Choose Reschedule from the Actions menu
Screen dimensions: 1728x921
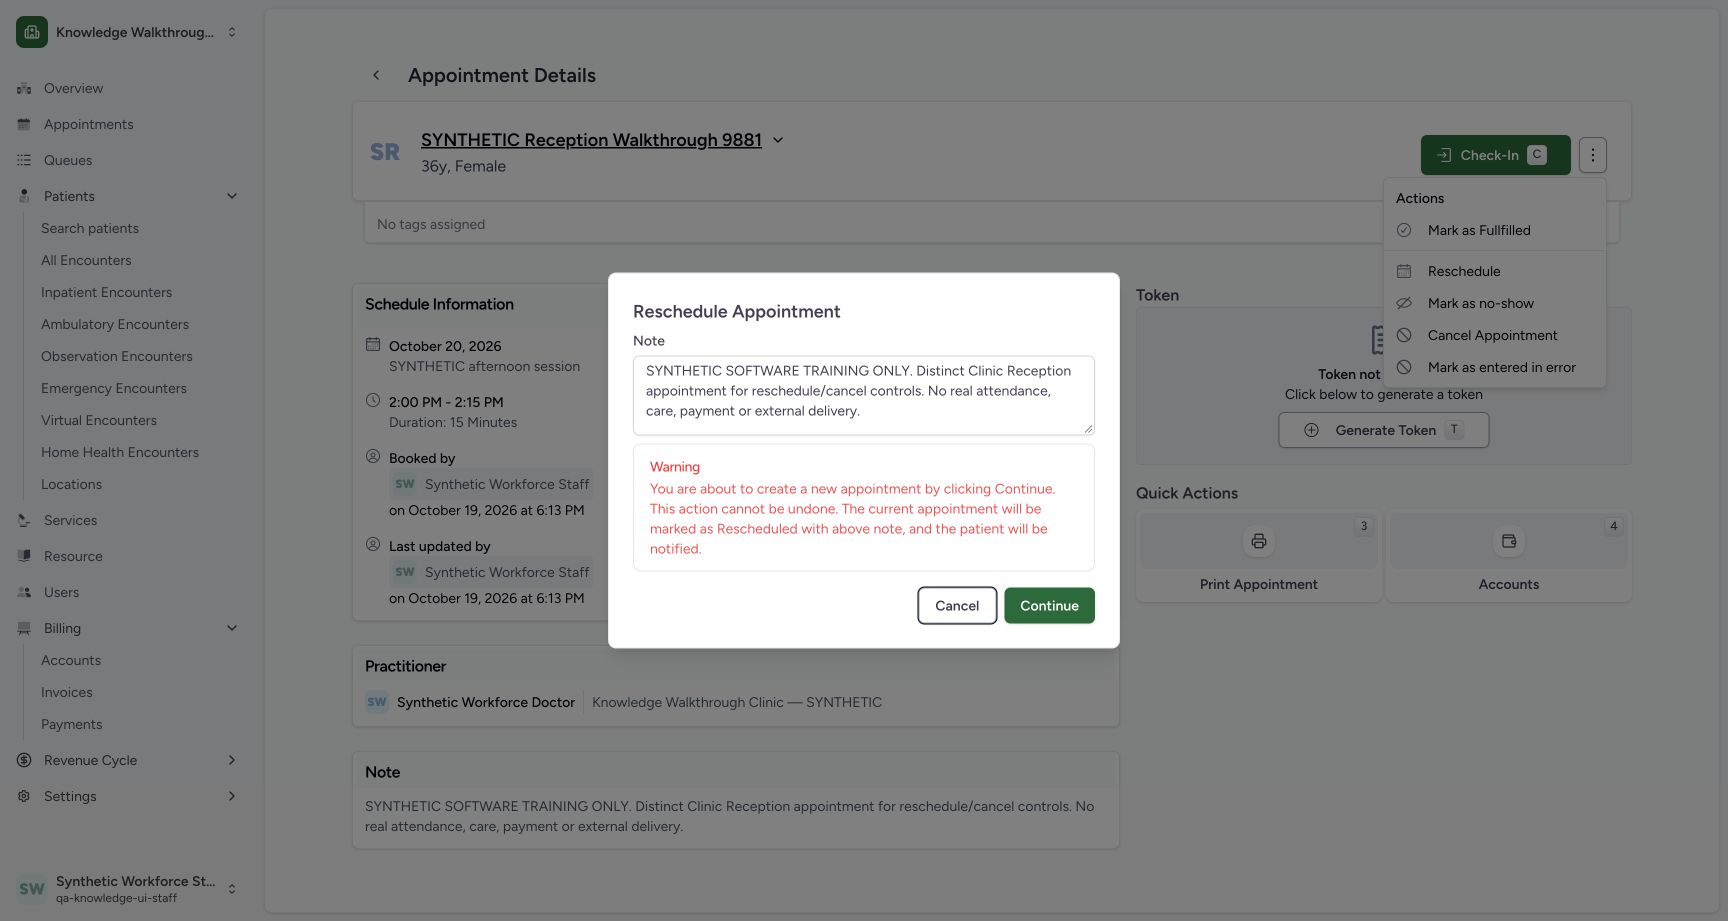(x=1494, y=271)
